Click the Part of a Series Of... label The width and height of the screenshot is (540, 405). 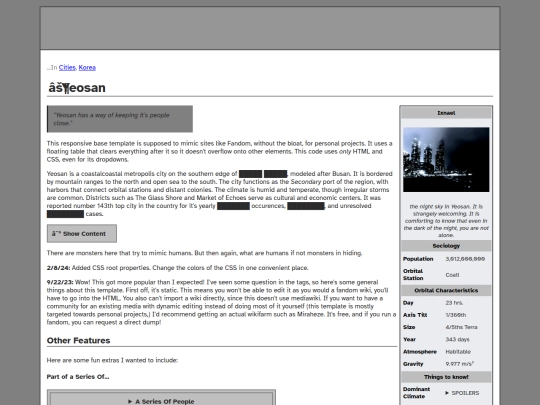[78, 377]
